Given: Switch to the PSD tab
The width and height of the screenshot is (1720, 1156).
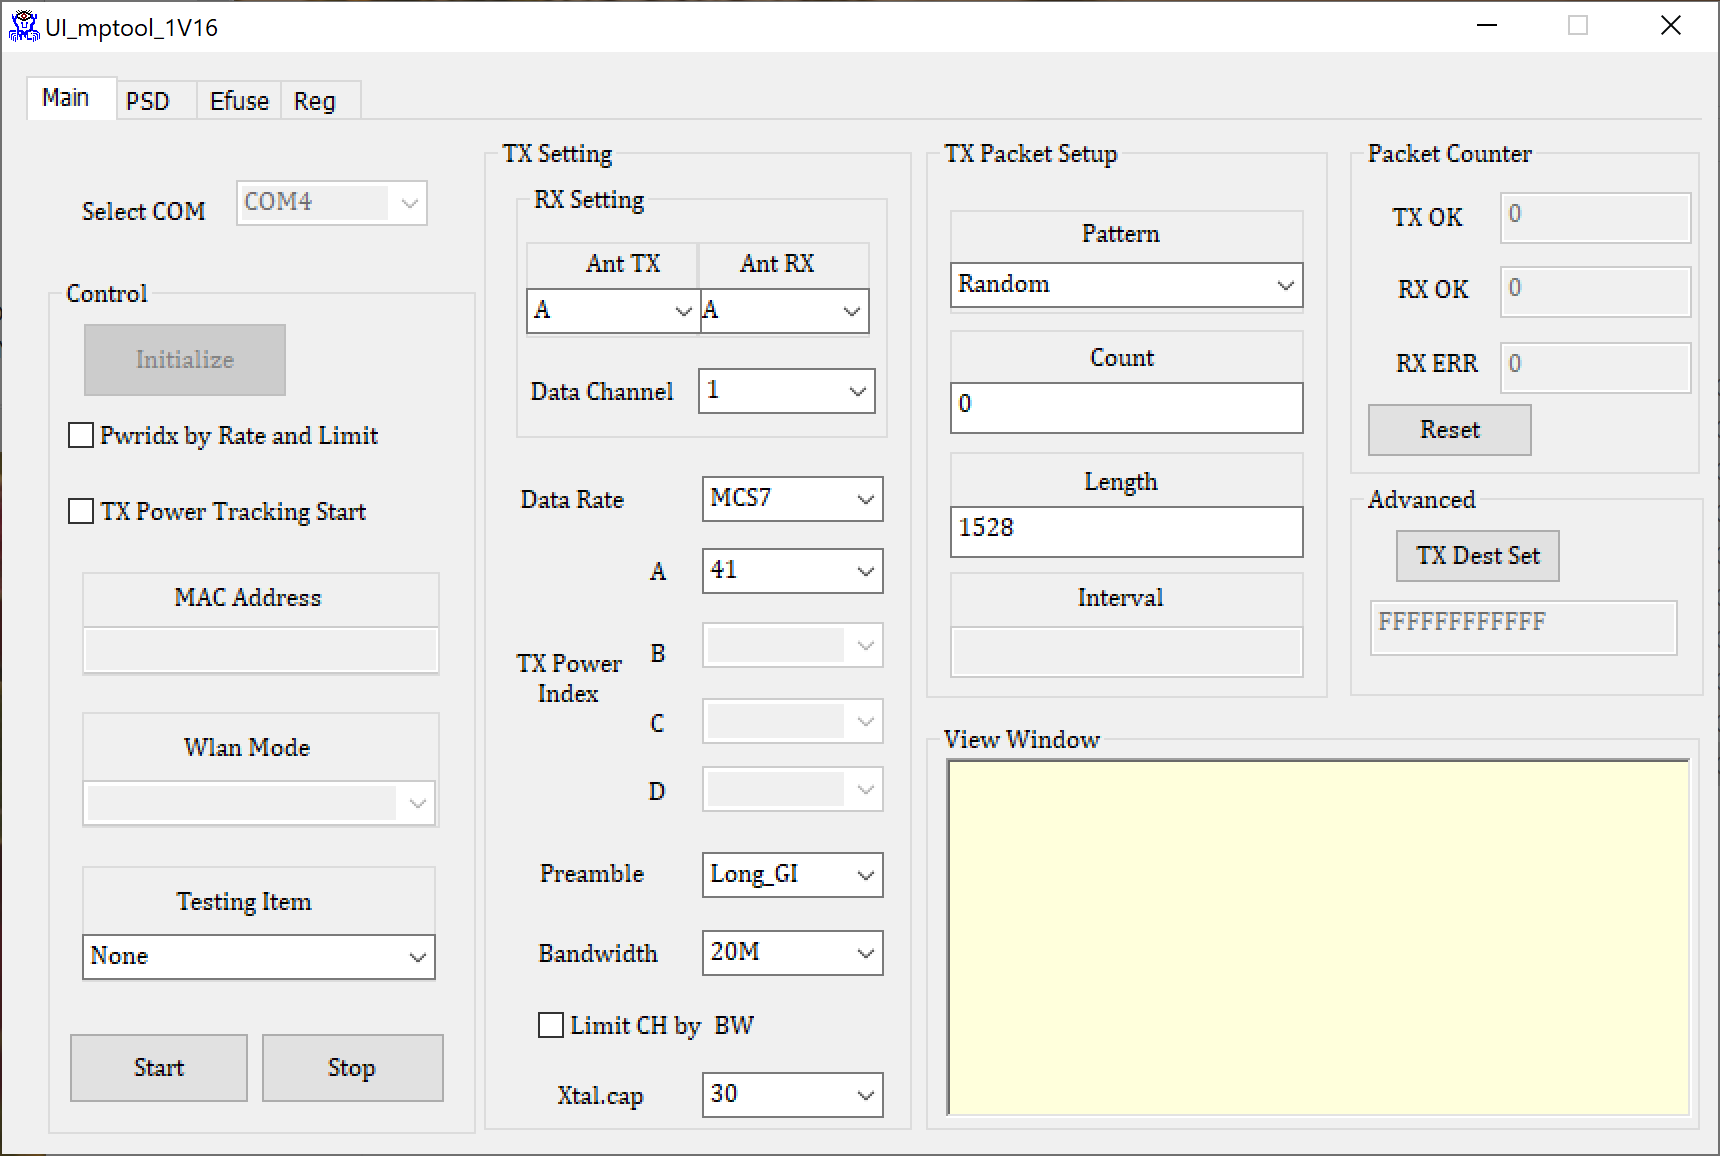Looking at the screenshot, I should click(148, 101).
